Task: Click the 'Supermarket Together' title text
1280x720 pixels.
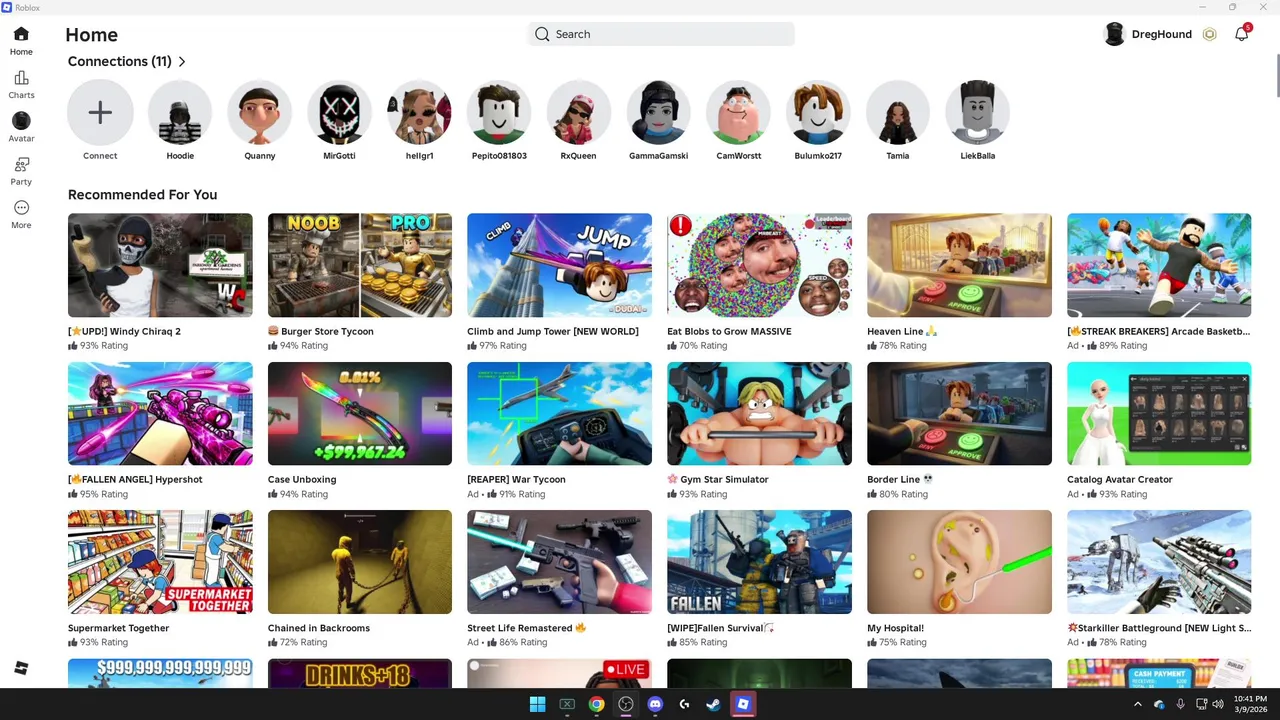Action: 118,628
